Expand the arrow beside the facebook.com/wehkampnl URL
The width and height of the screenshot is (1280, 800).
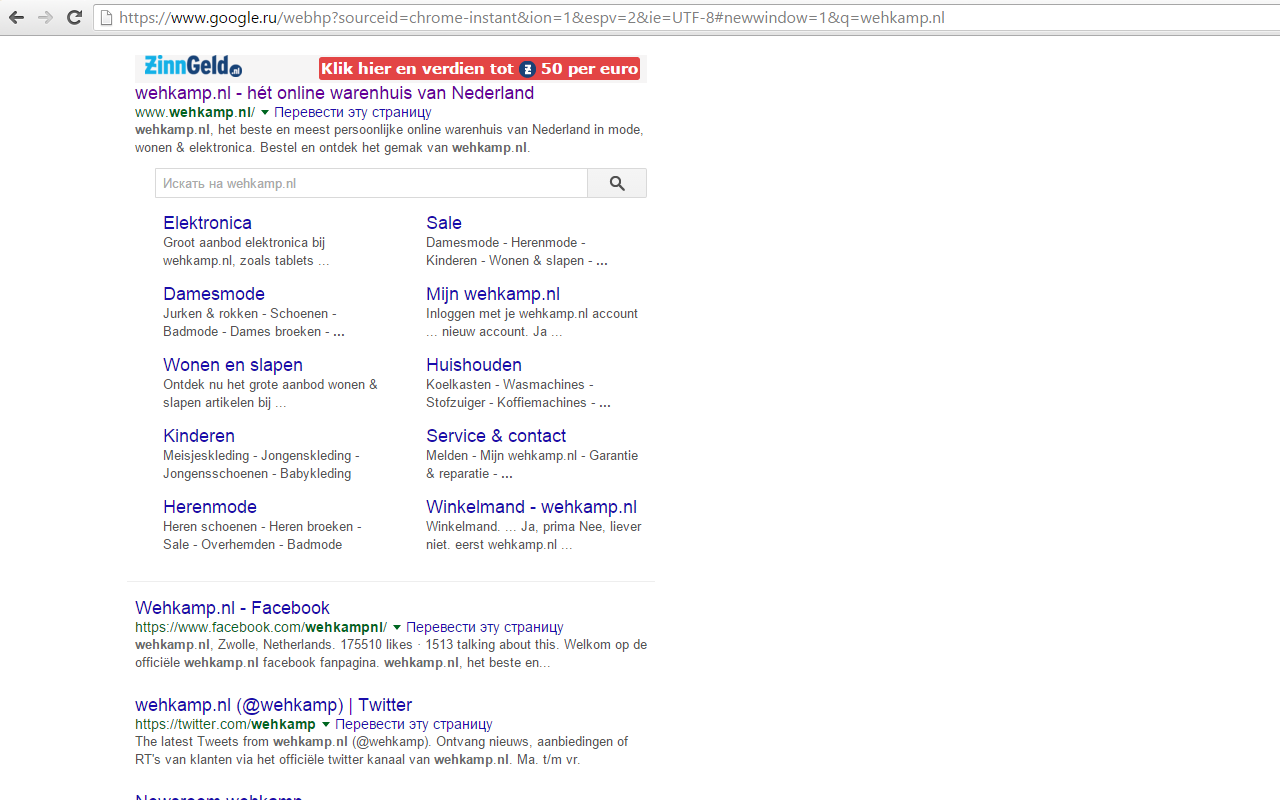point(397,628)
